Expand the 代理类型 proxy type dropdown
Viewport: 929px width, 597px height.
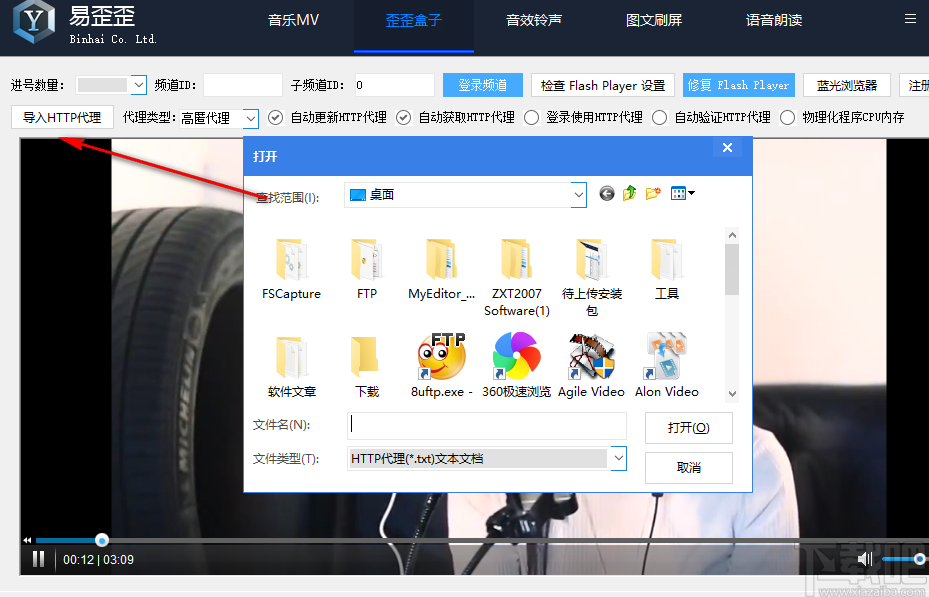249,118
